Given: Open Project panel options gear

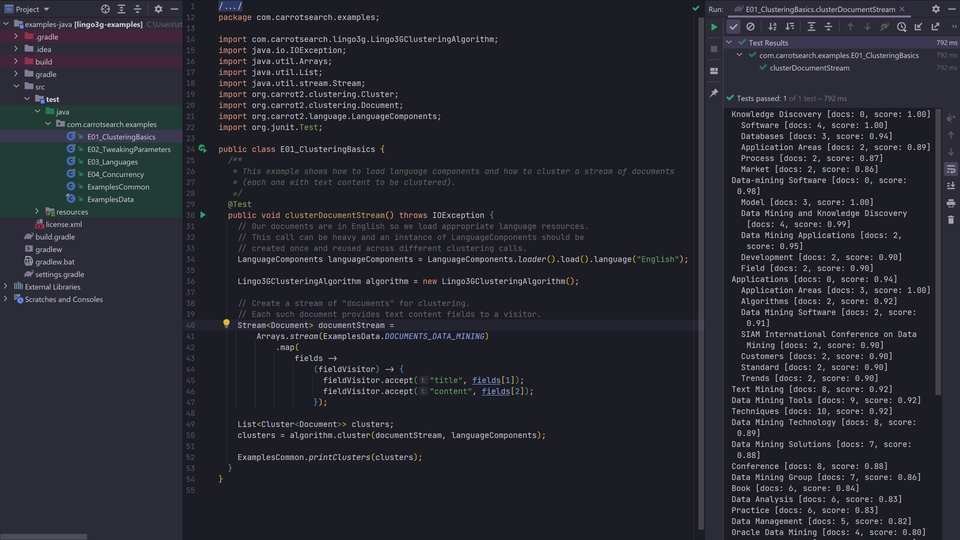Looking at the screenshot, I should coord(158,9).
